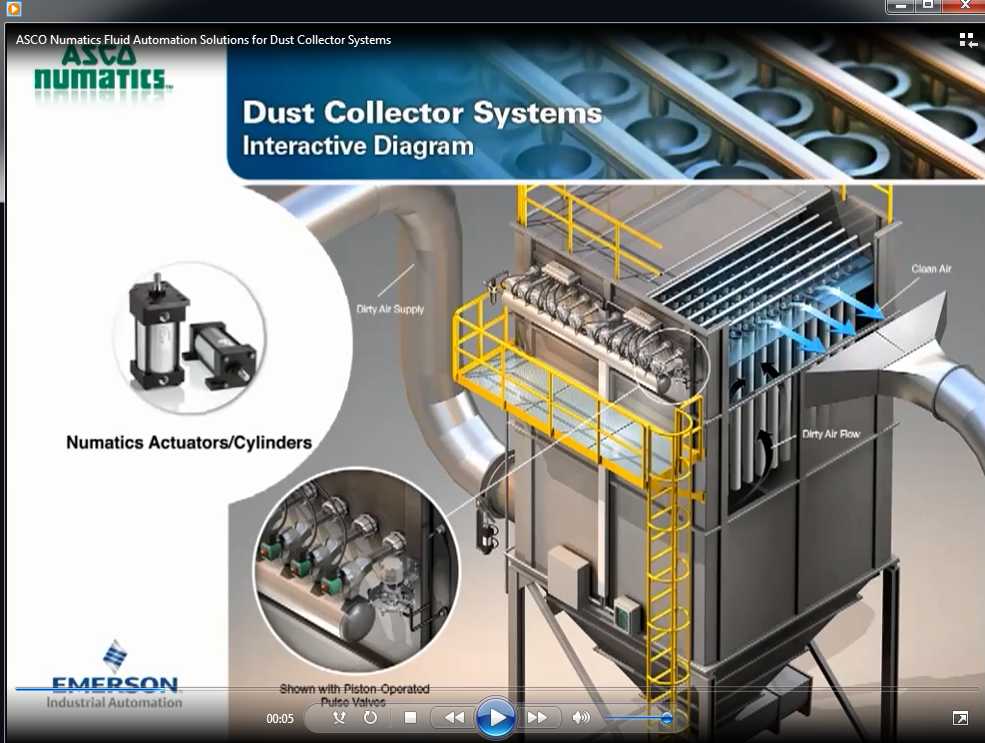Click the rewind (previous) button
This screenshot has width=985, height=743.
(454, 717)
